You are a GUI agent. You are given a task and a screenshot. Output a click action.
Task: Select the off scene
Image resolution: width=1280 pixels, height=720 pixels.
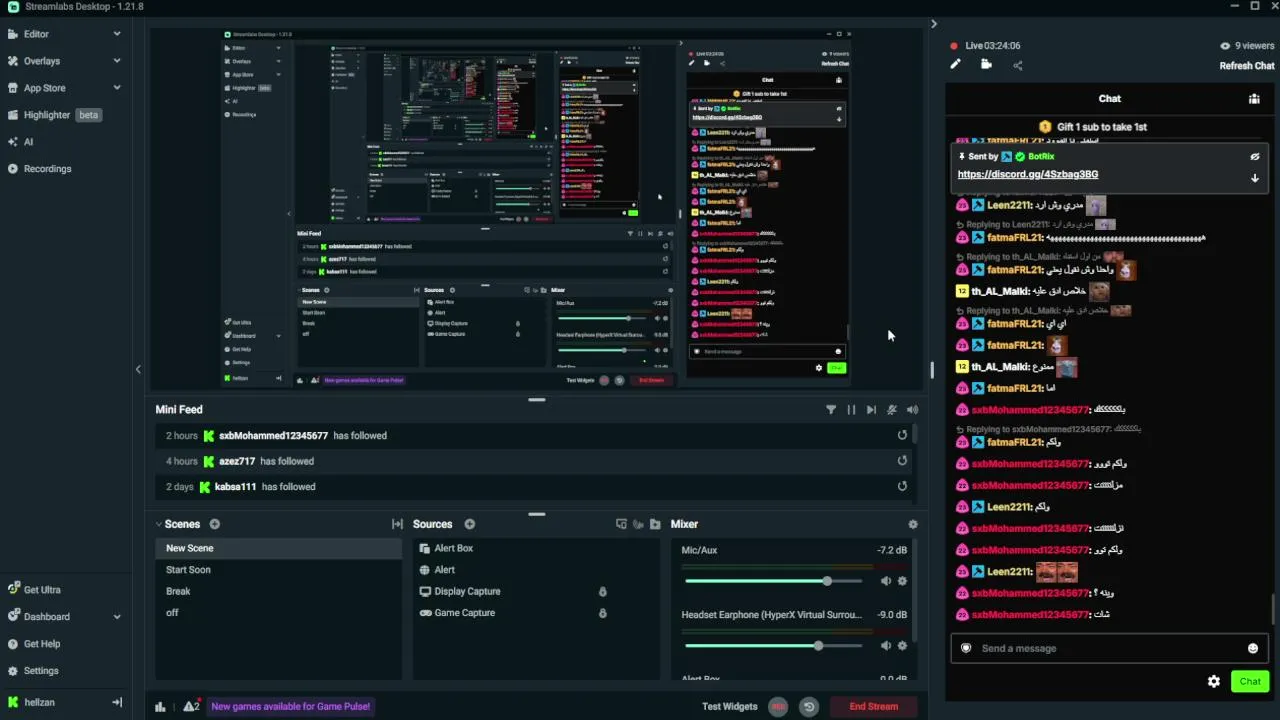[x=278, y=613]
